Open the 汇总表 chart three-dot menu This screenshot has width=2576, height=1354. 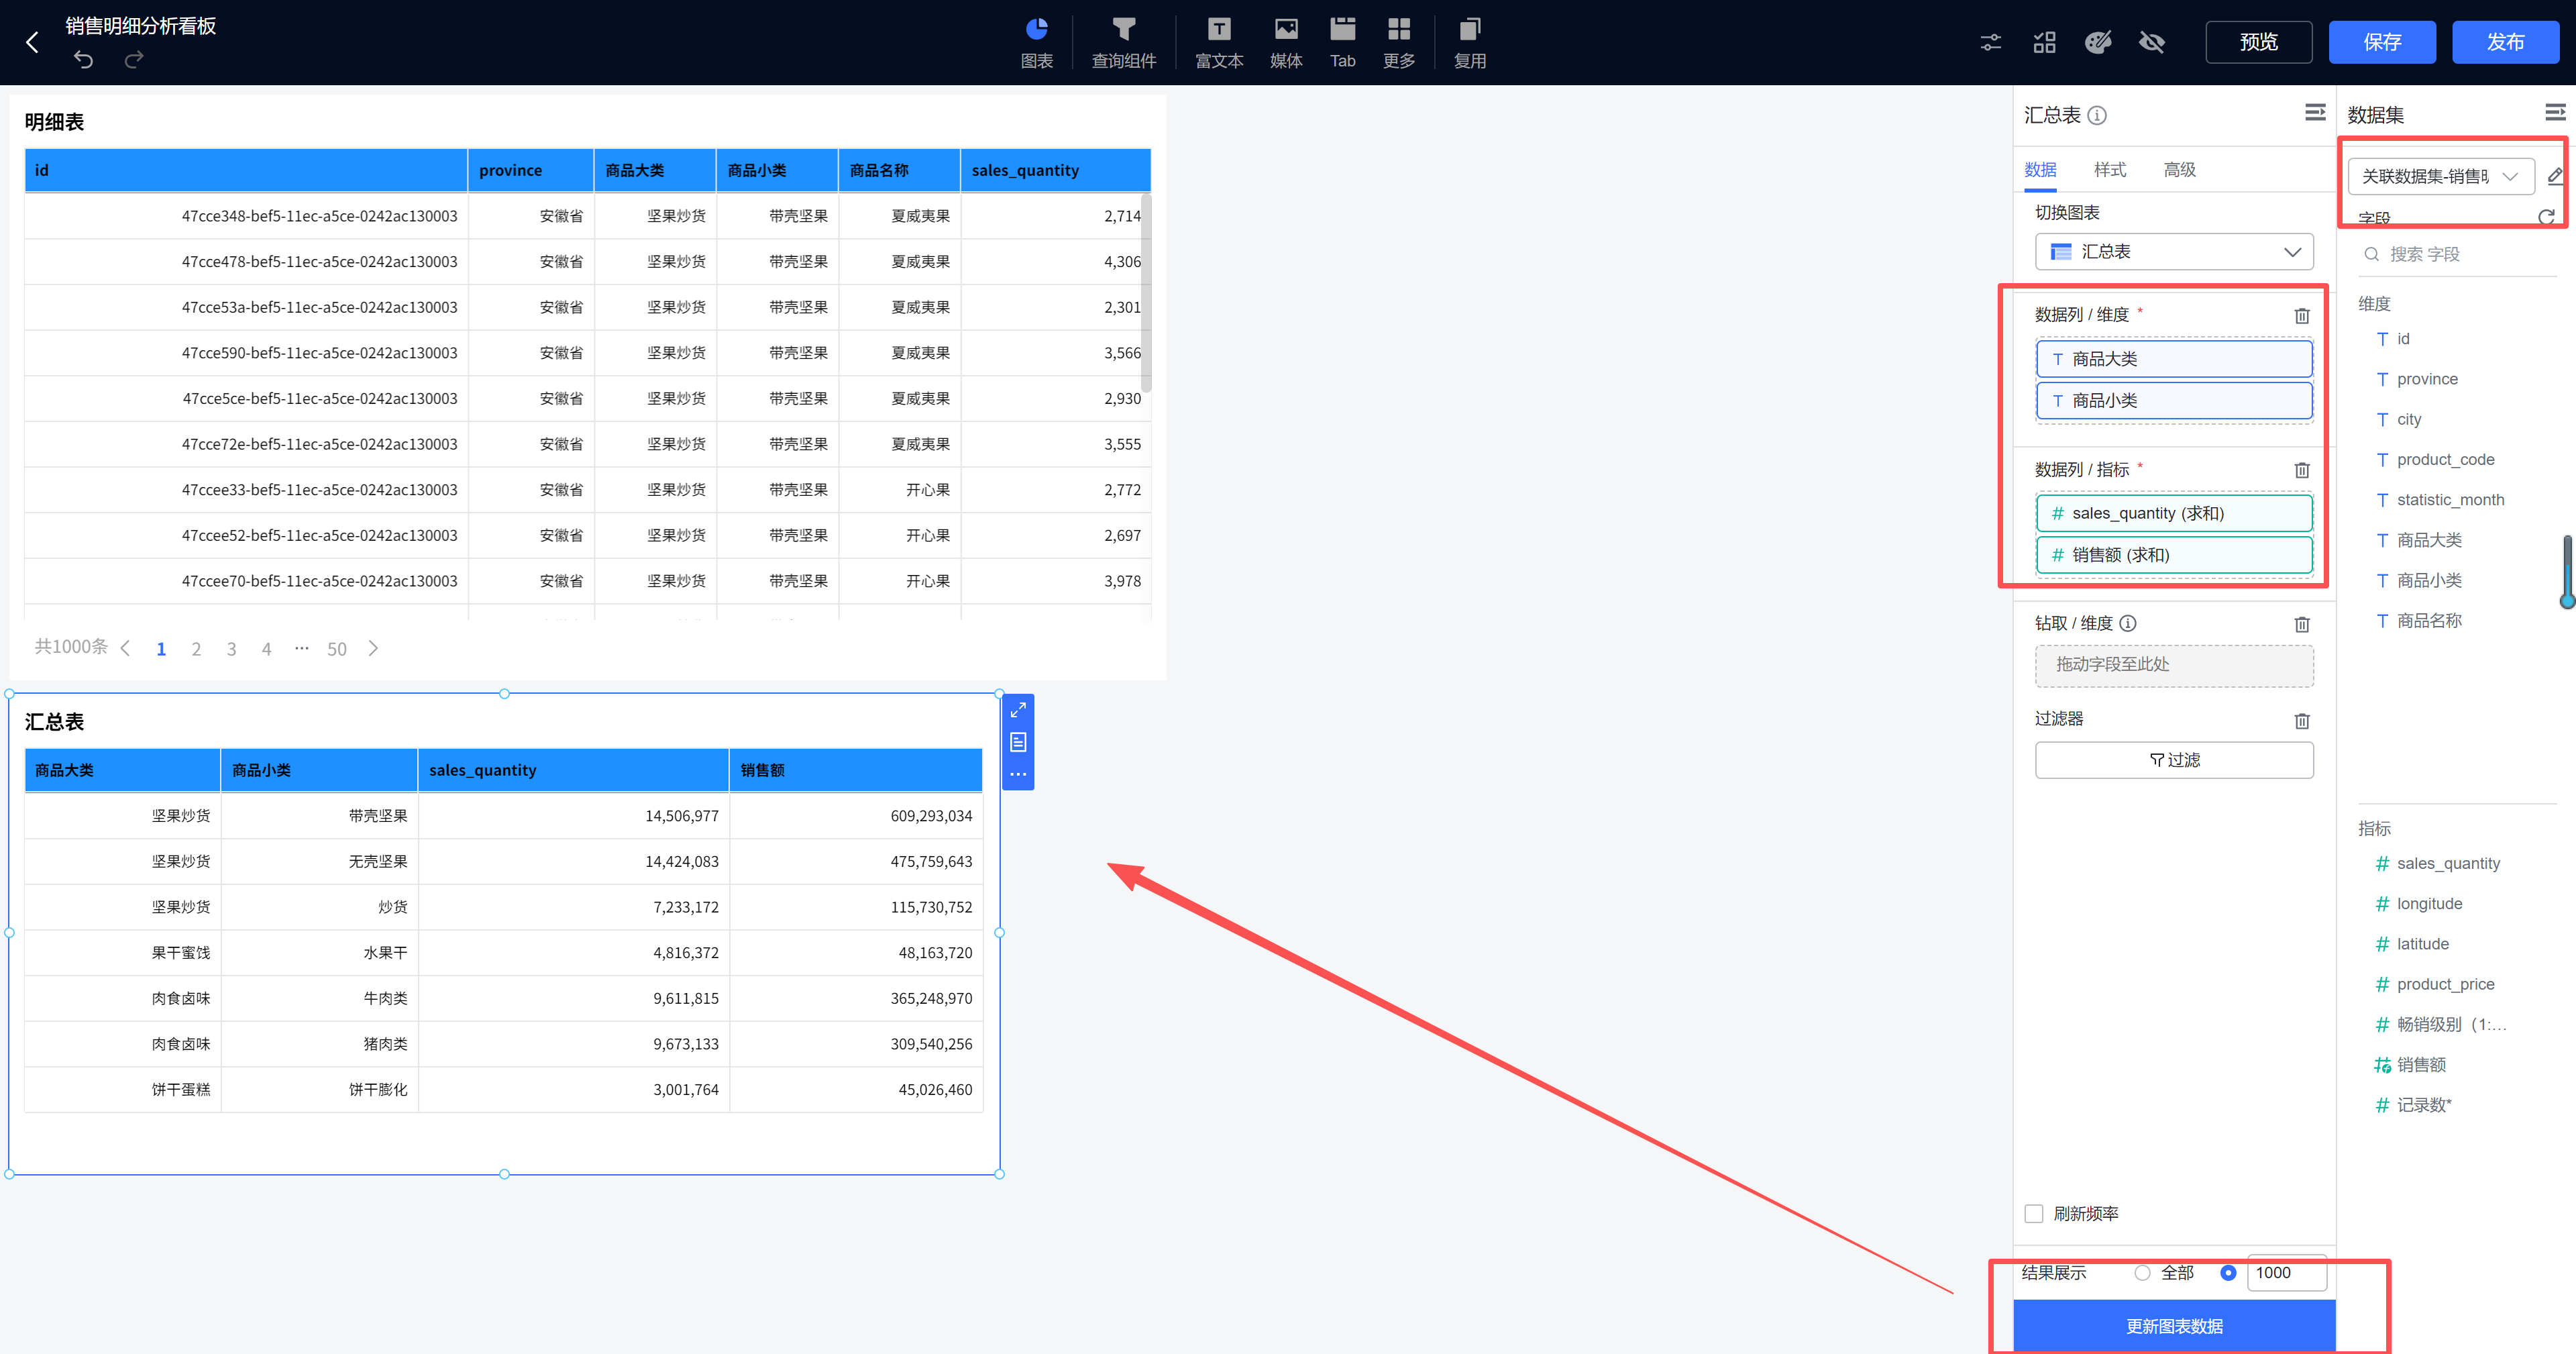tap(1018, 774)
